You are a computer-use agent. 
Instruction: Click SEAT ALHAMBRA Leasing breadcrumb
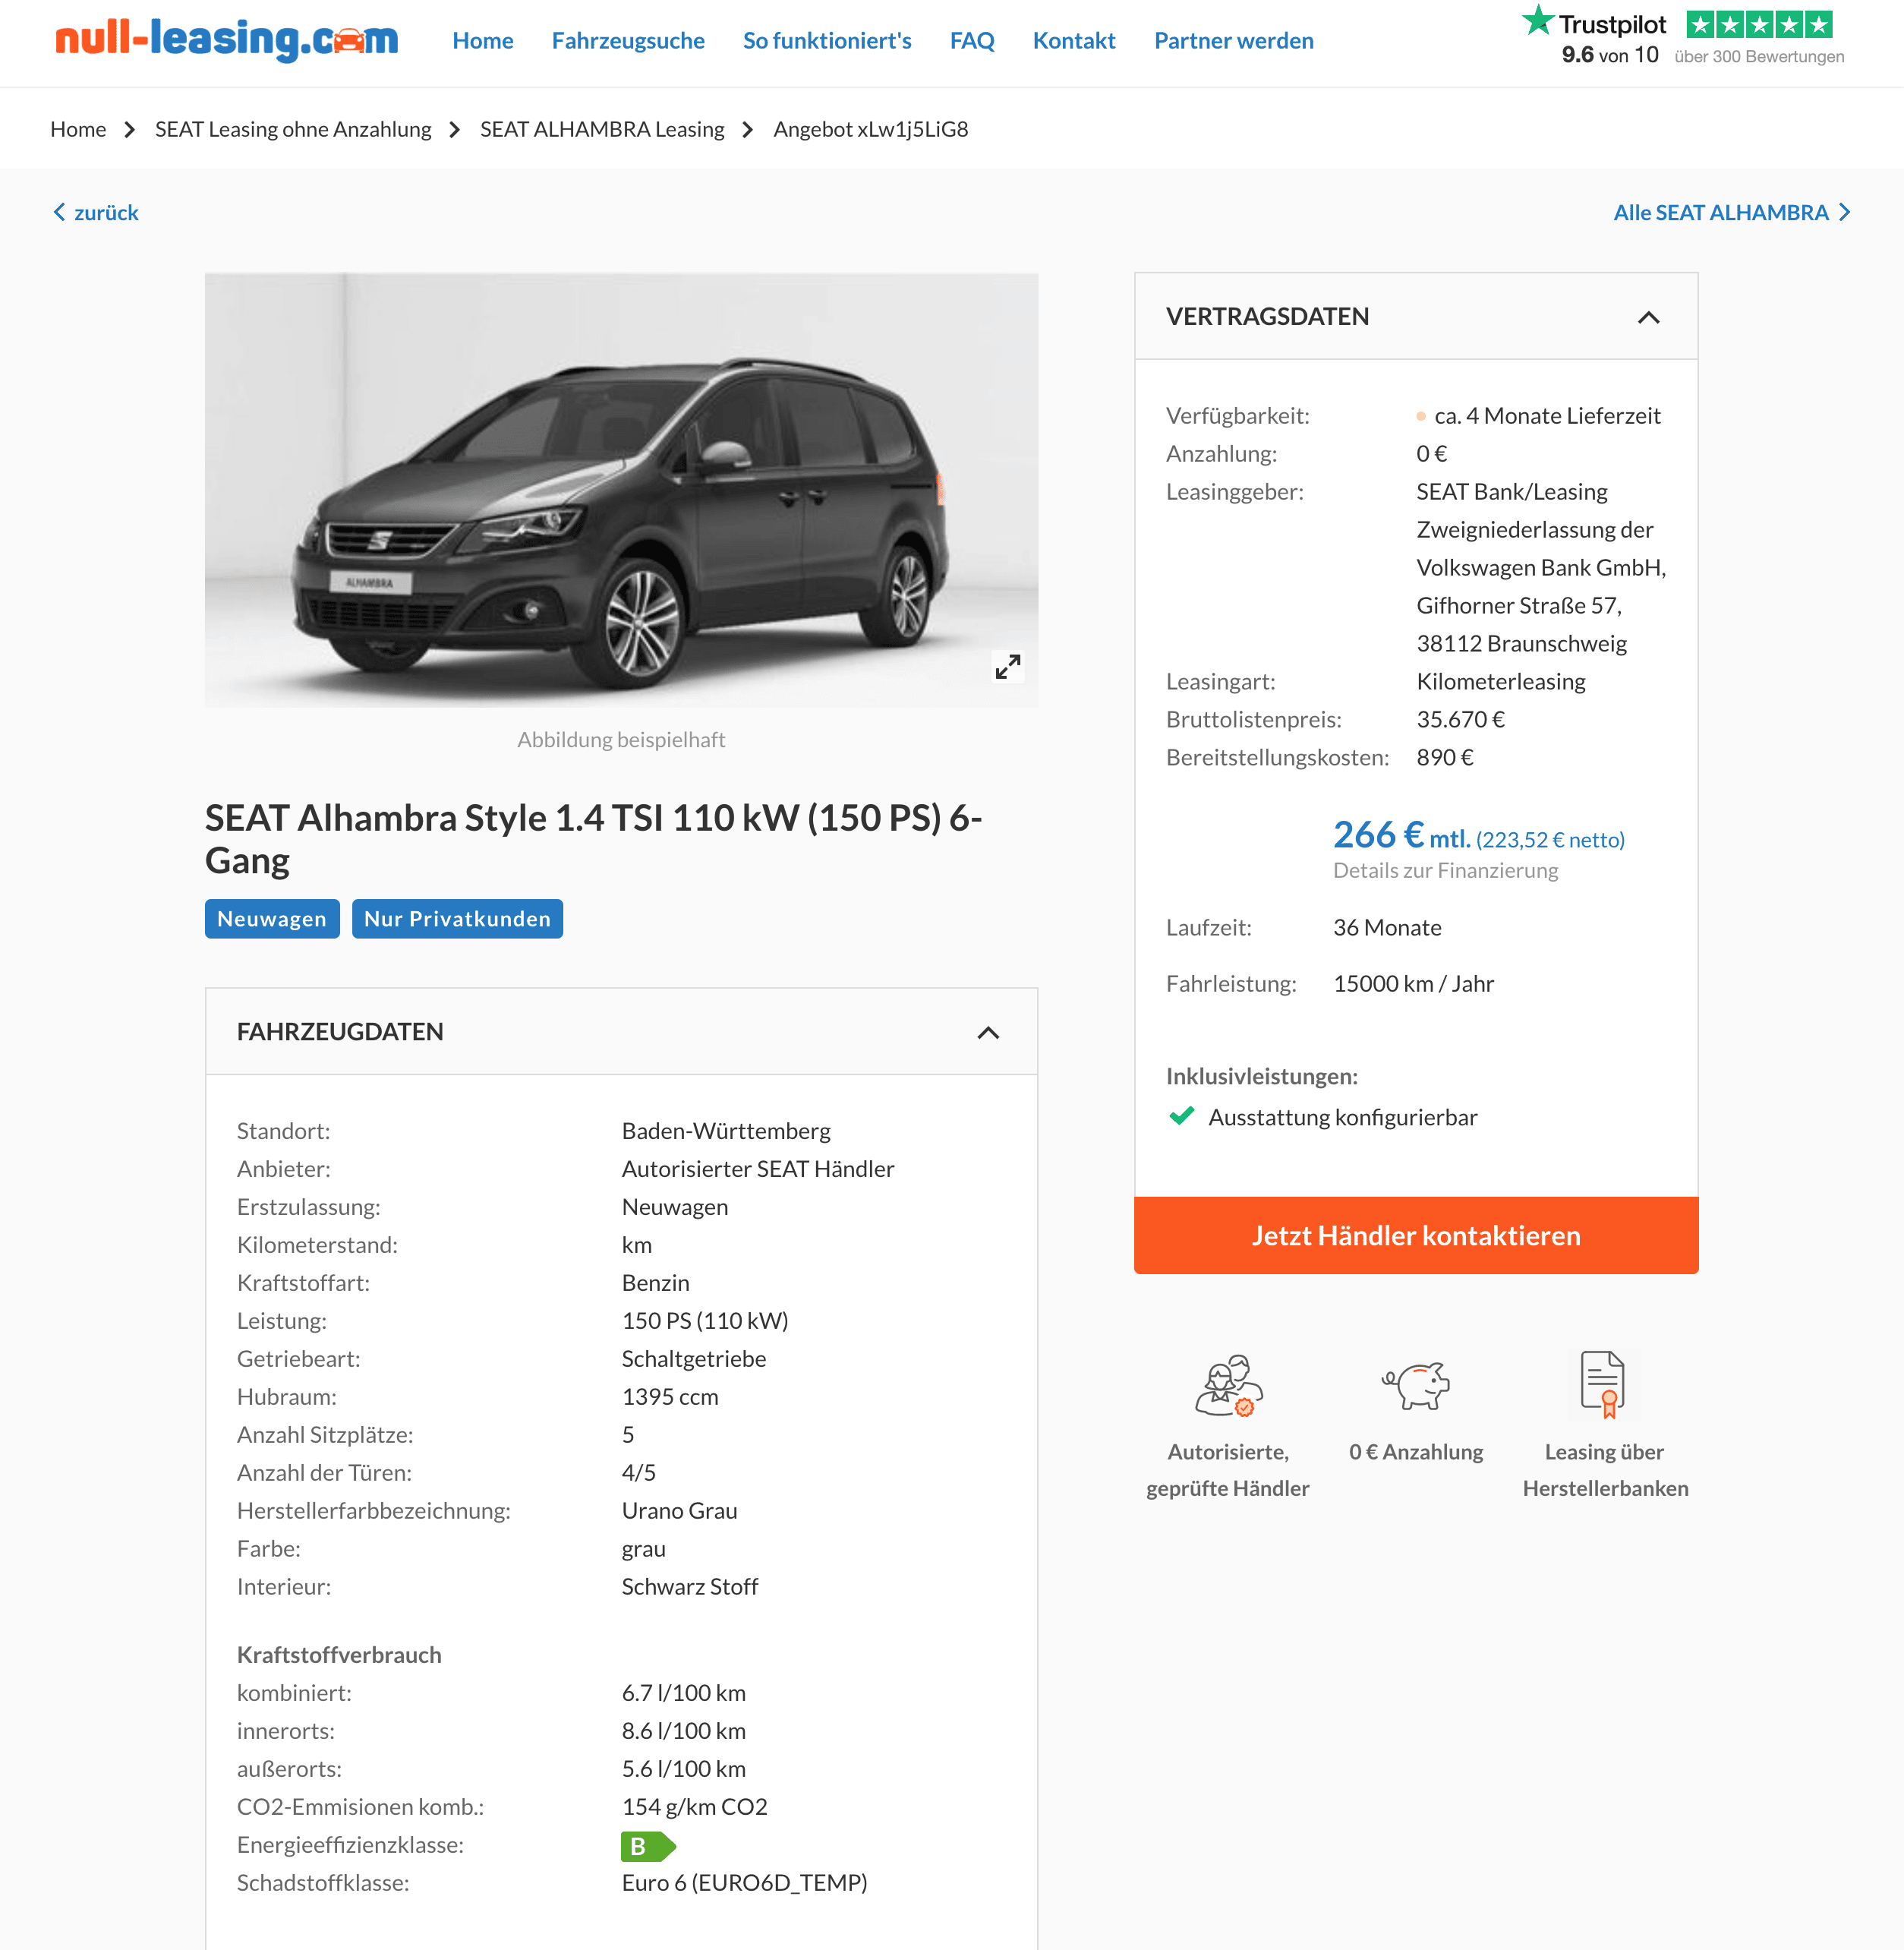coord(602,129)
